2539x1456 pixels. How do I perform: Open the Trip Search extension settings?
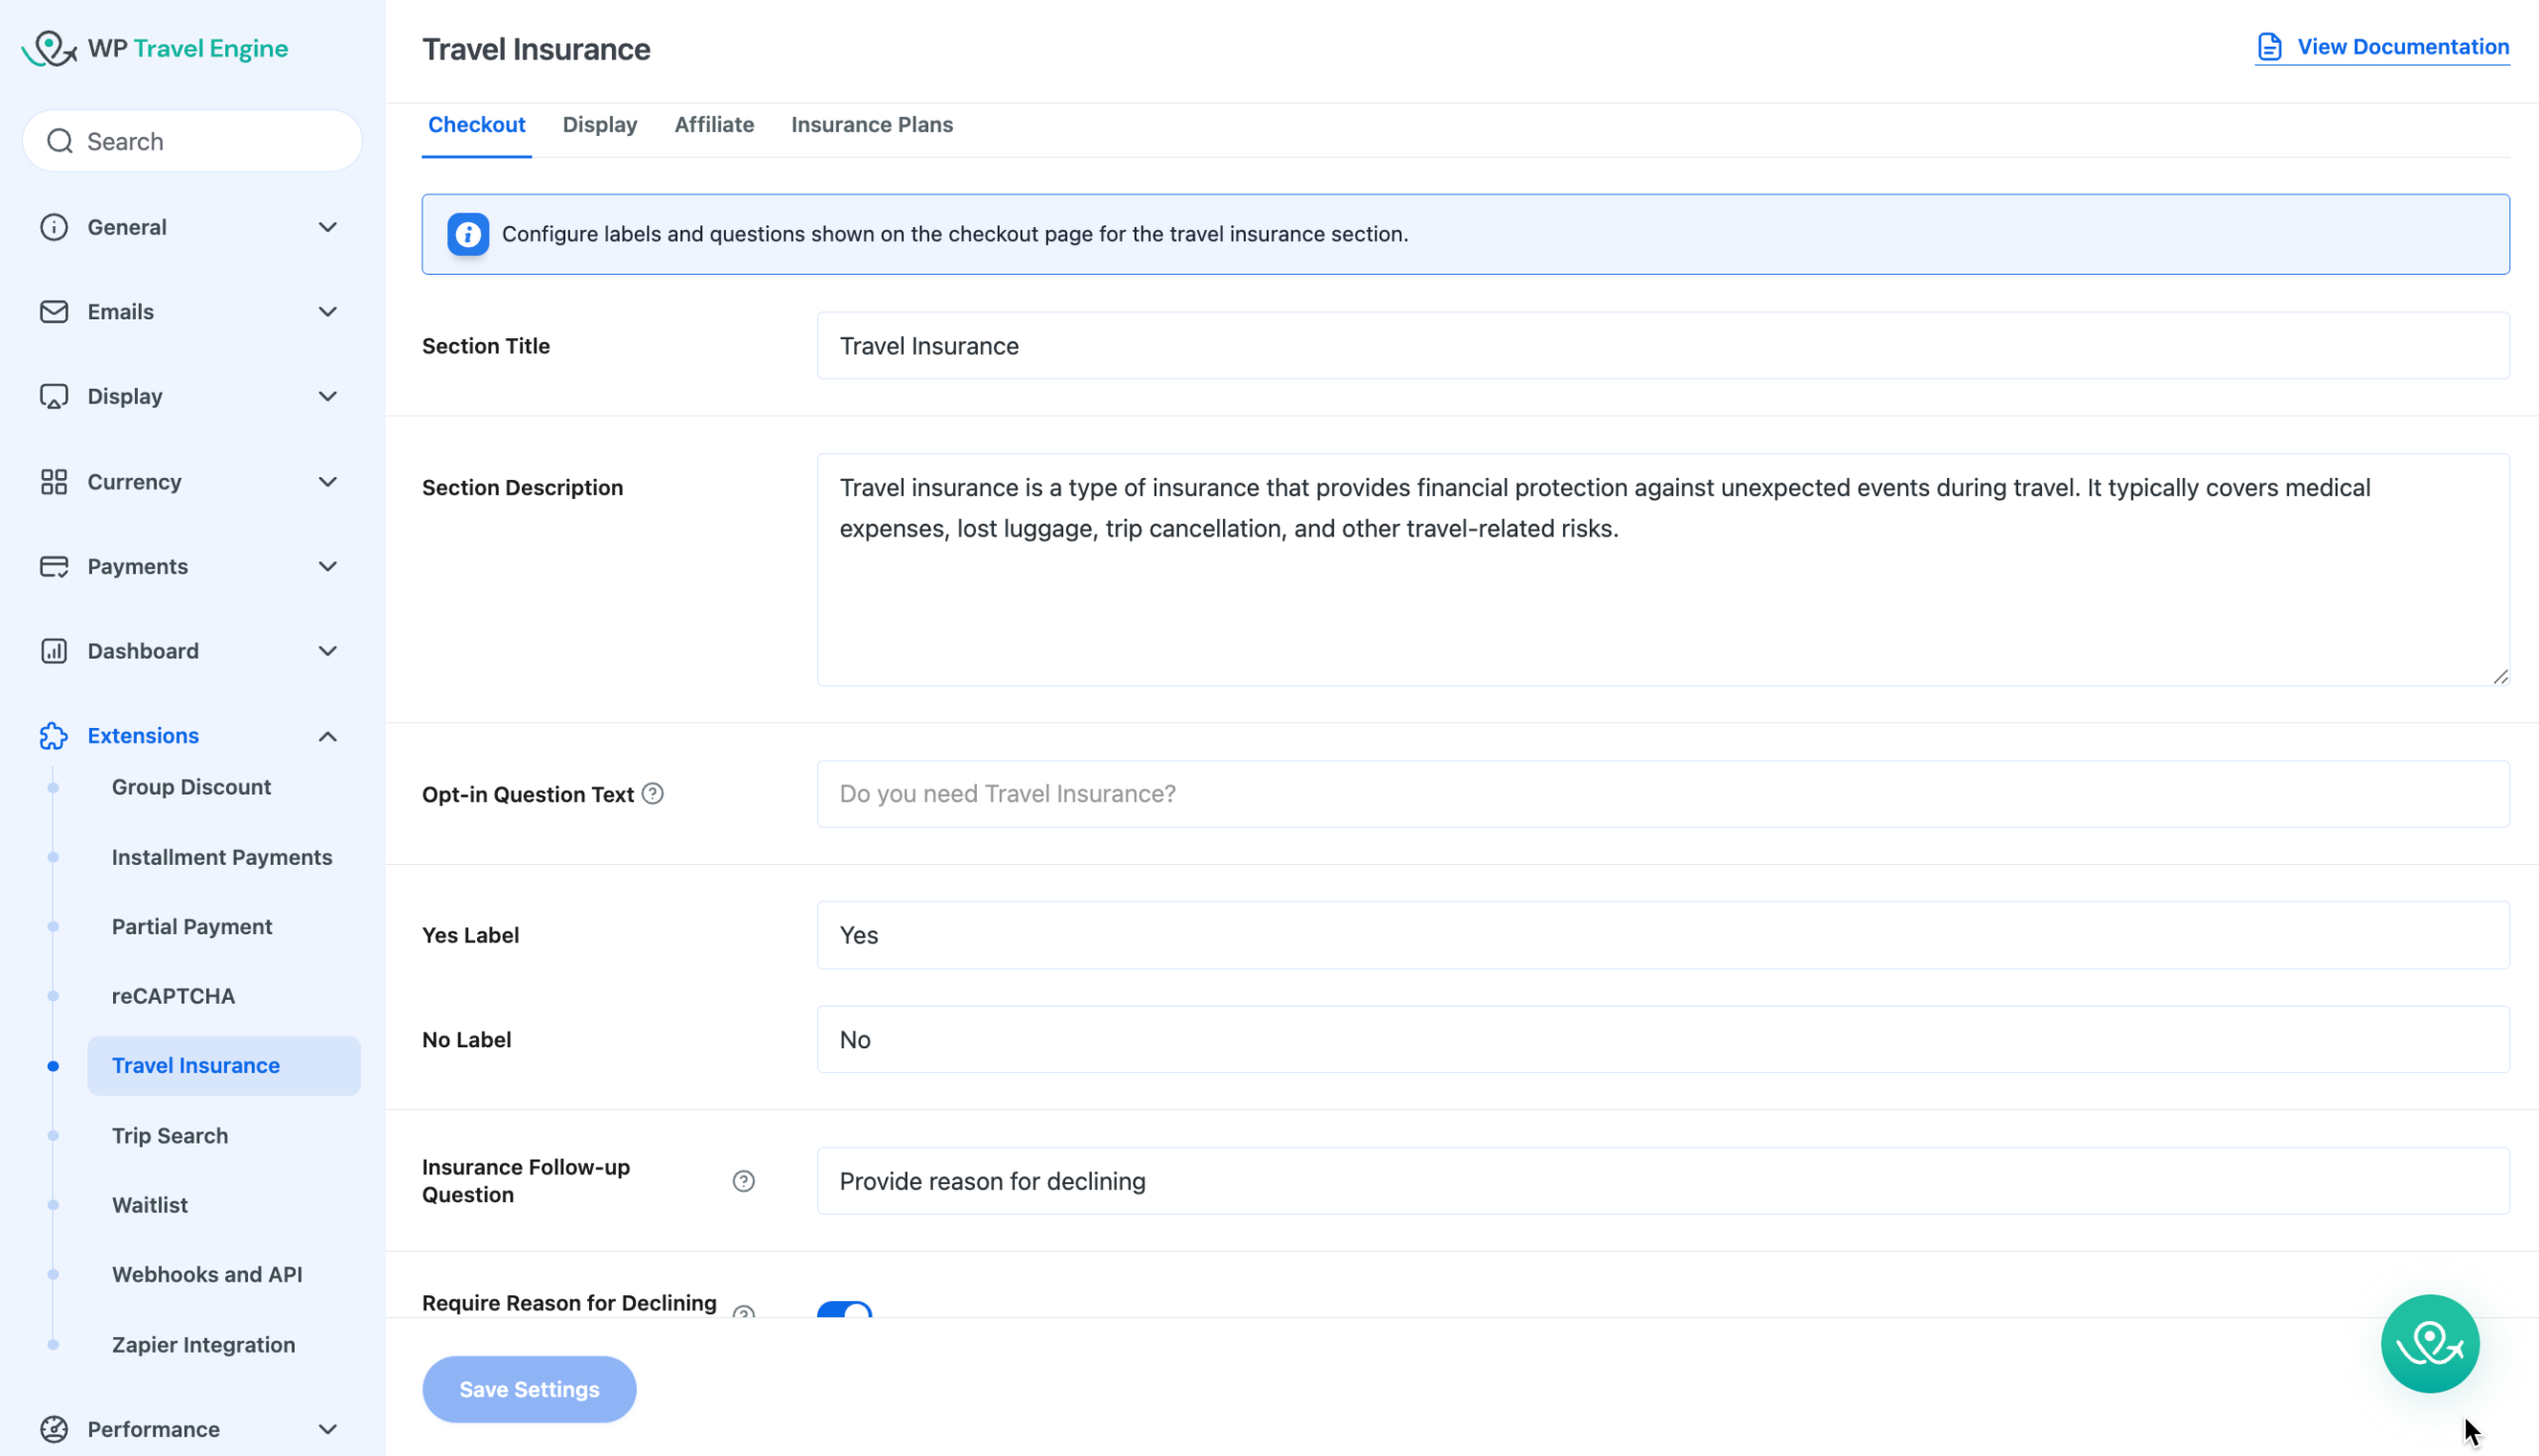[x=170, y=1135]
